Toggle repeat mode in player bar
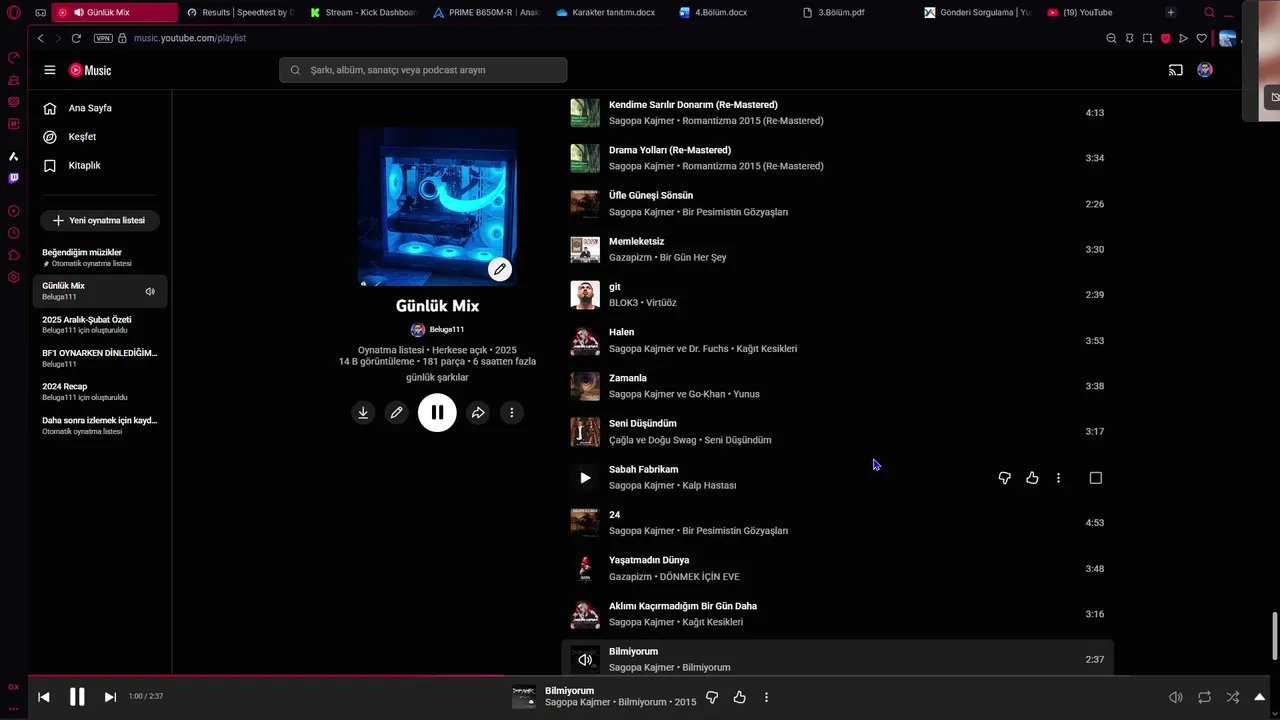This screenshot has height=720, width=1280. tap(1204, 697)
